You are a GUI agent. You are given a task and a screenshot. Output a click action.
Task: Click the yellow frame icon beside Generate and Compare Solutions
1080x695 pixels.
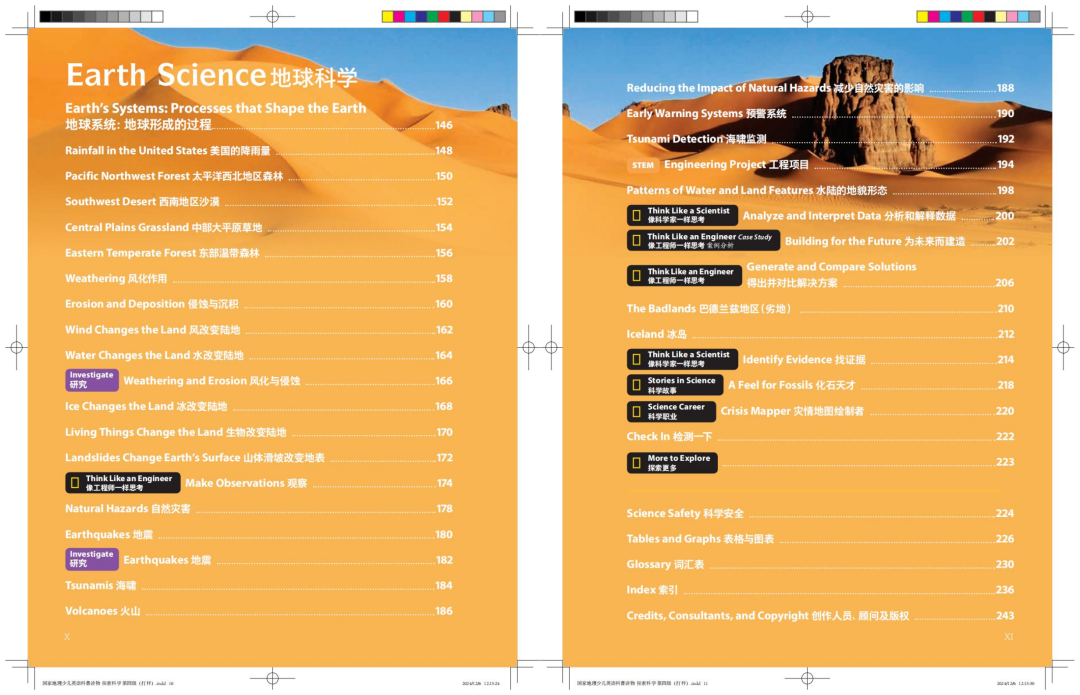(636, 276)
